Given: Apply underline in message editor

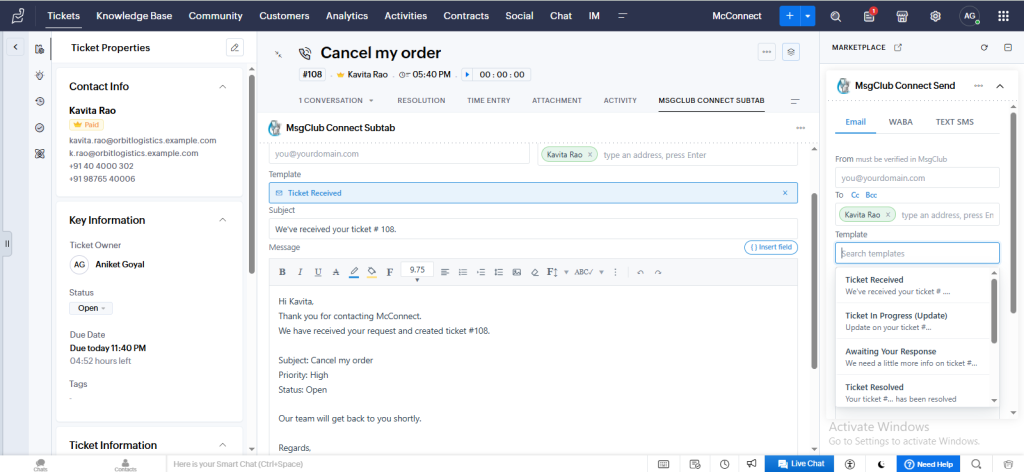Looking at the screenshot, I should pyautogui.click(x=318, y=272).
